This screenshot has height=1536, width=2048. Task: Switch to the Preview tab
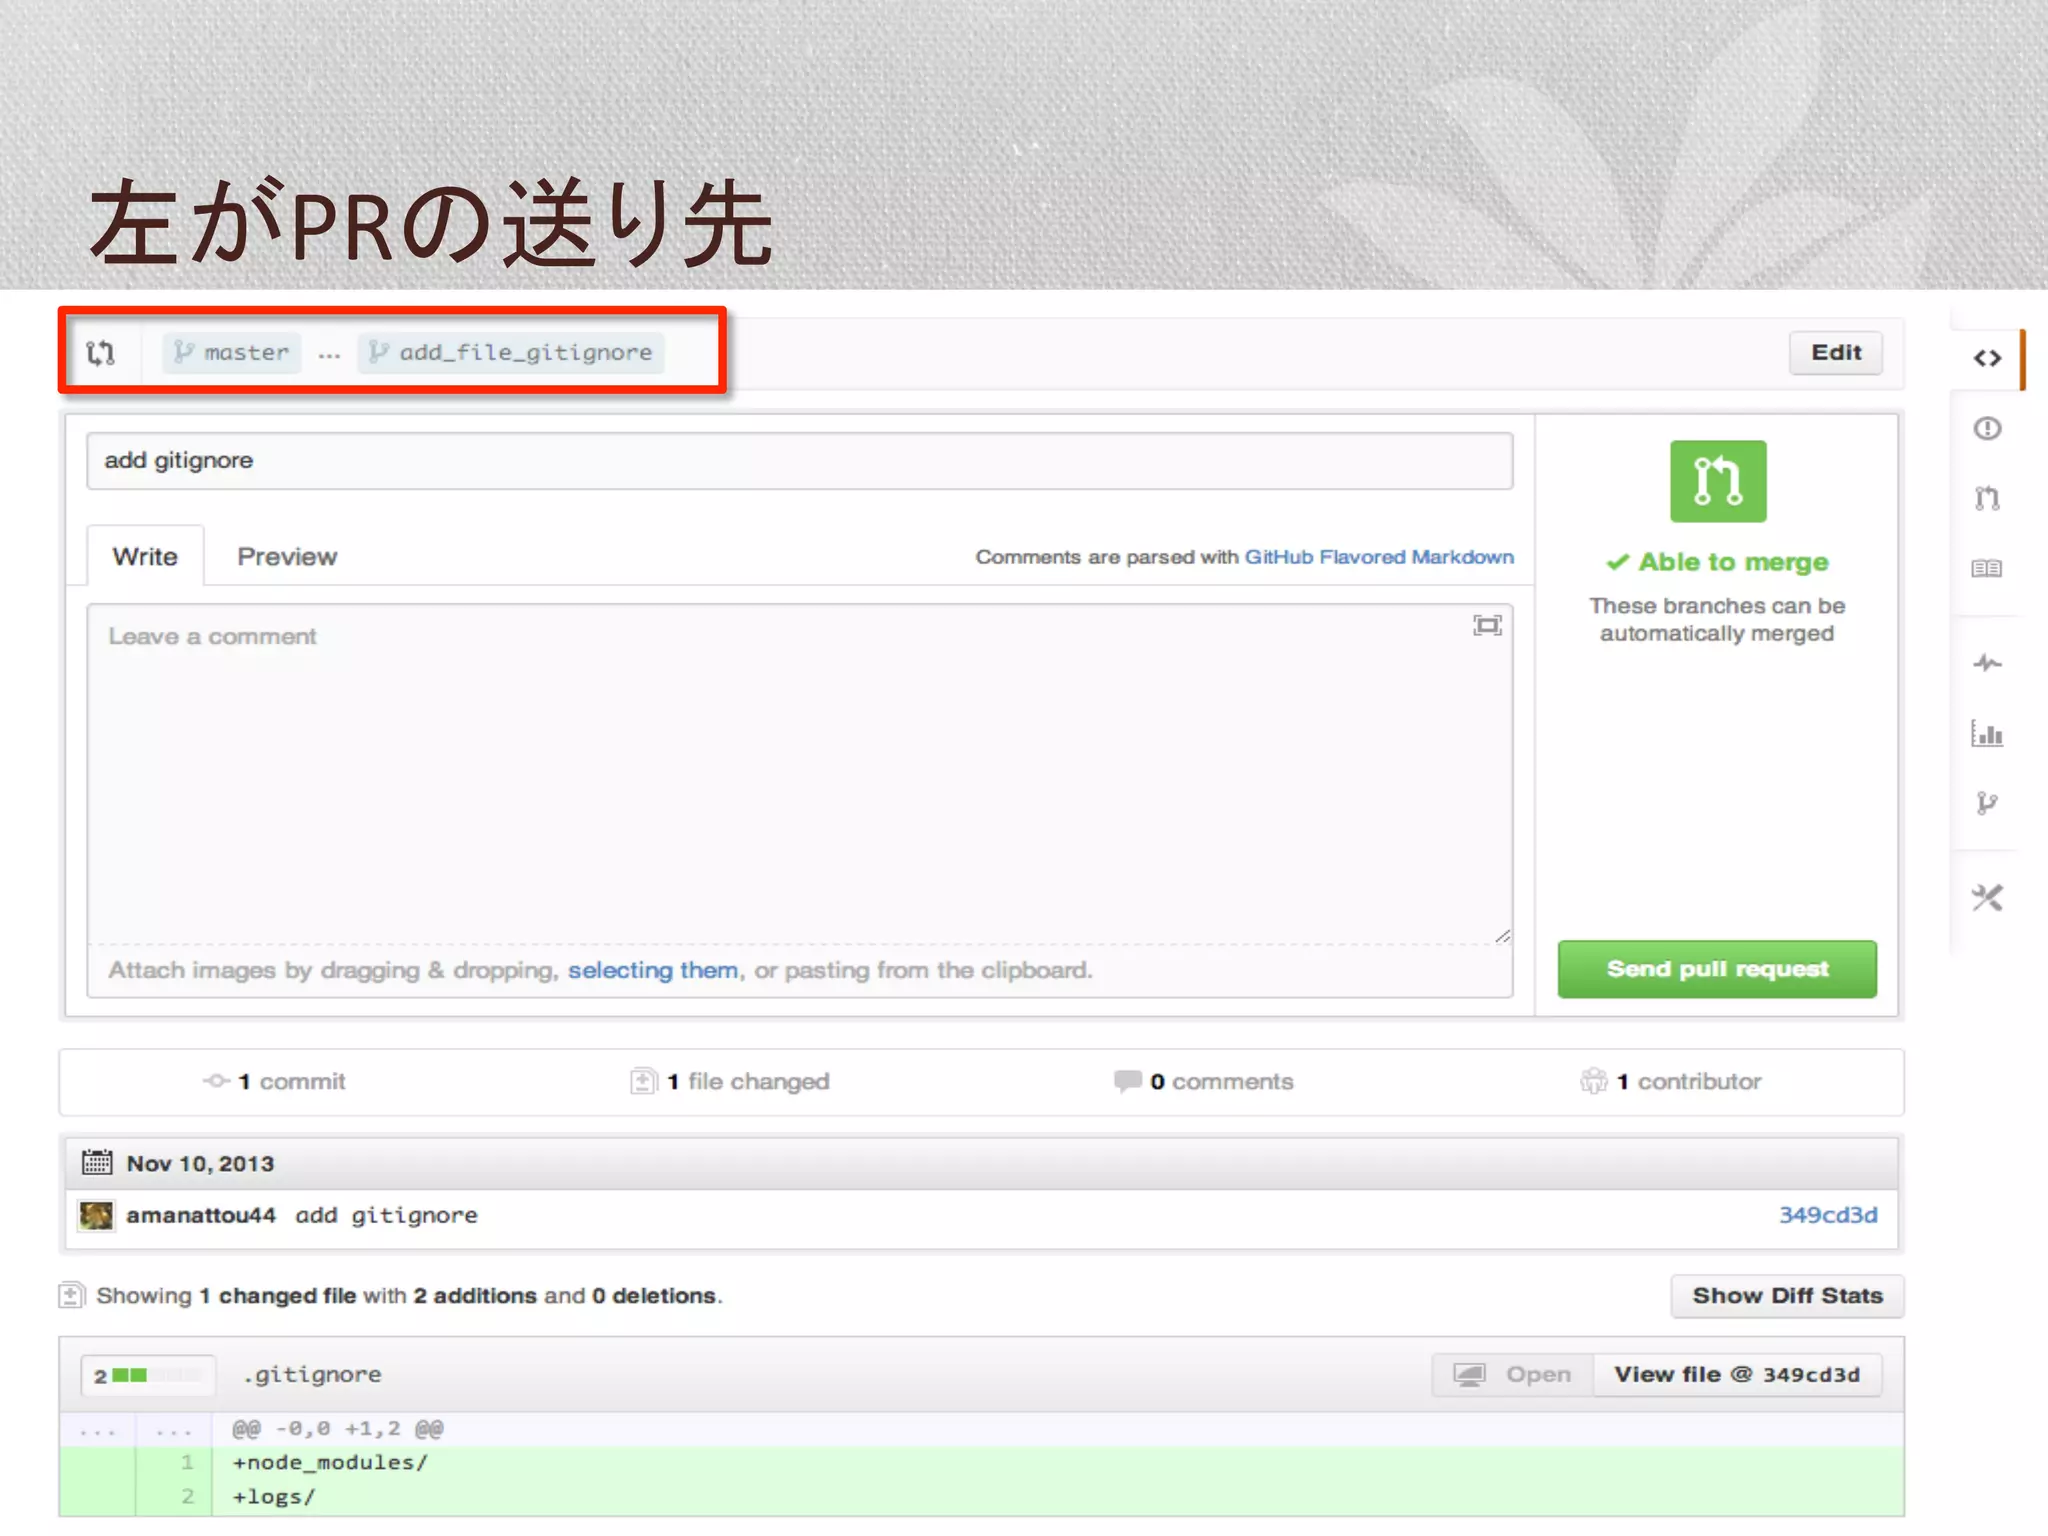tap(287, 557)
